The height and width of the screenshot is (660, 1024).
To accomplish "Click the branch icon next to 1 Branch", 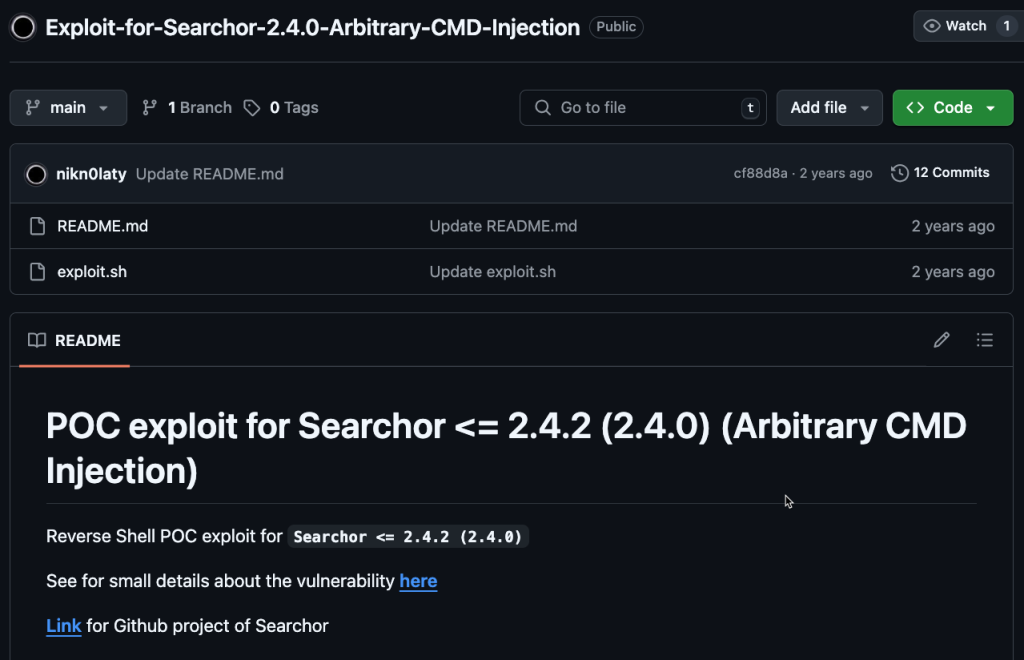I will coord(150,108).
